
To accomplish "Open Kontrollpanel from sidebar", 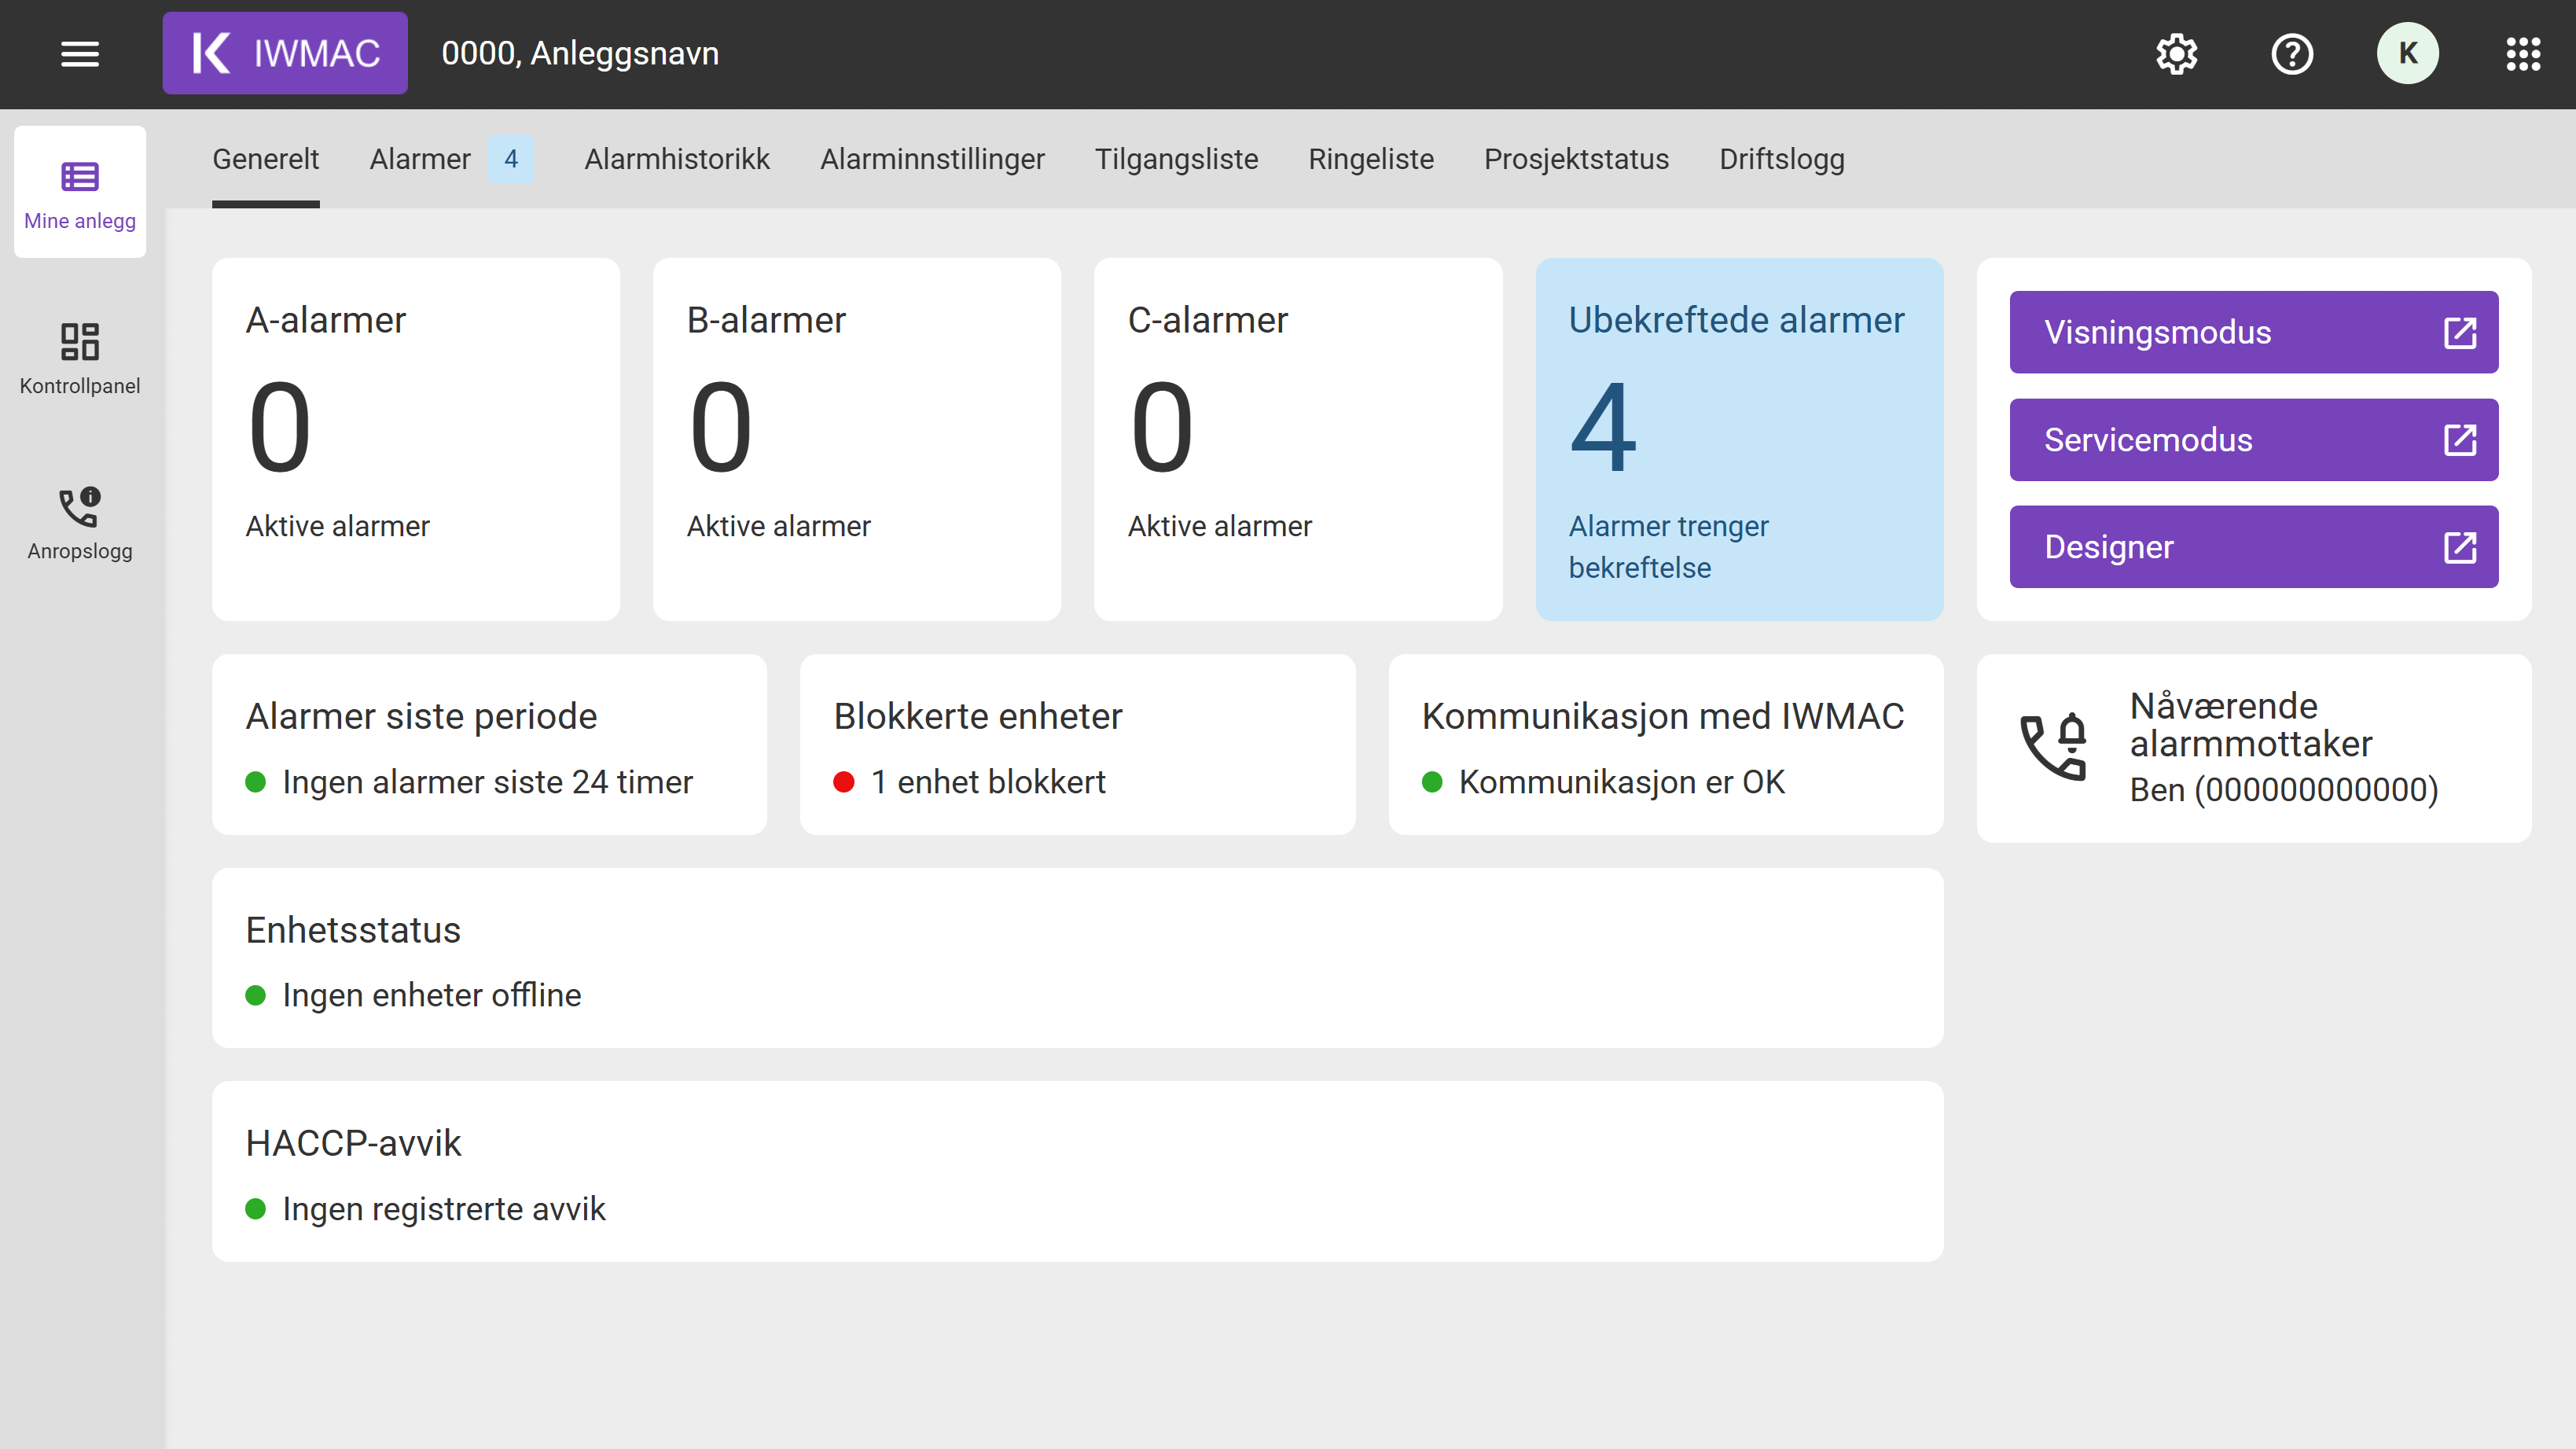I will (x=80, y=358).
